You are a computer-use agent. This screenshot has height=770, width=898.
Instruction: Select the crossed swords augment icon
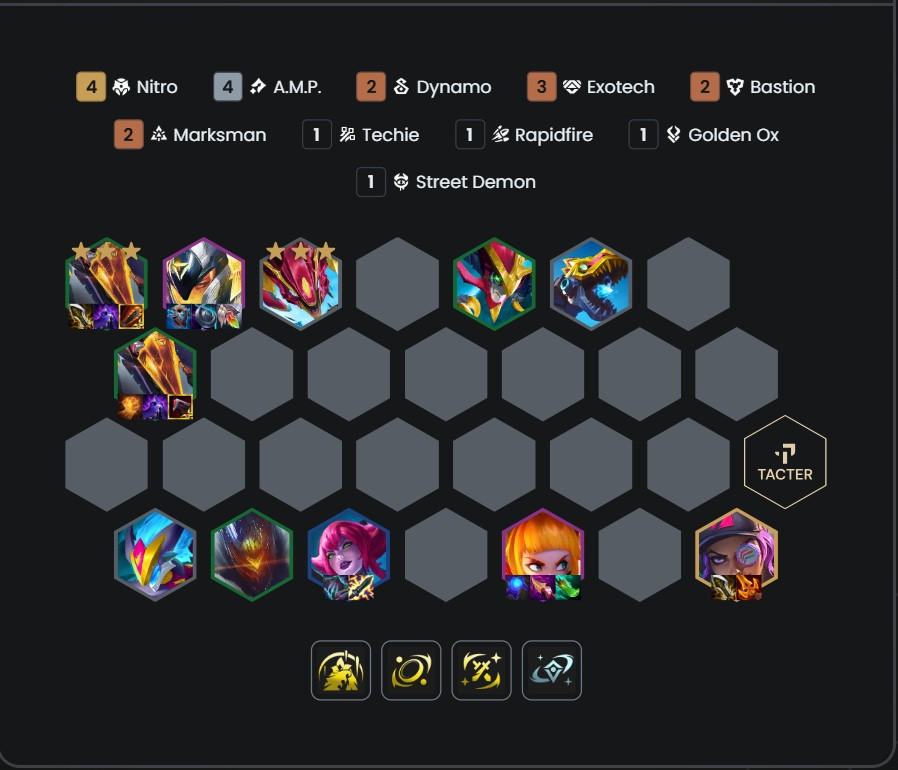click(482, 670)
